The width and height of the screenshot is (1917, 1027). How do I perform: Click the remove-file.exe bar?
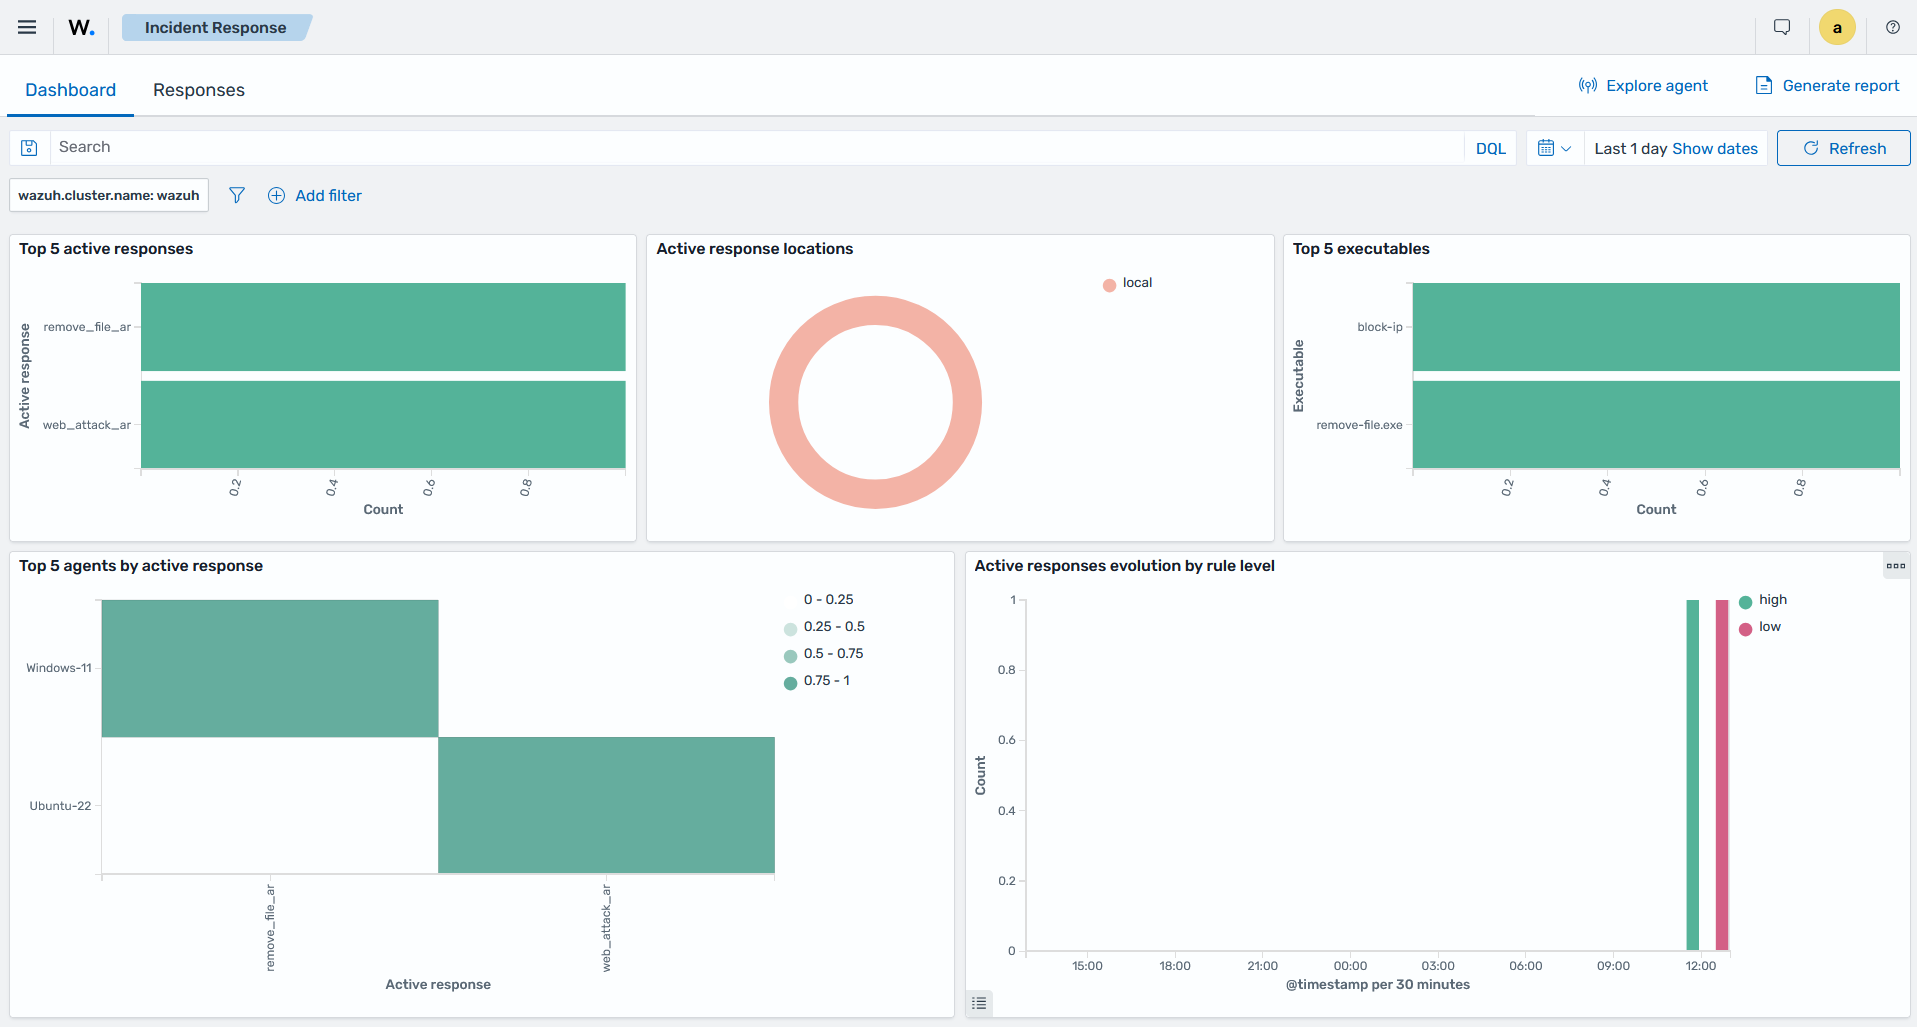point(1656,424)
